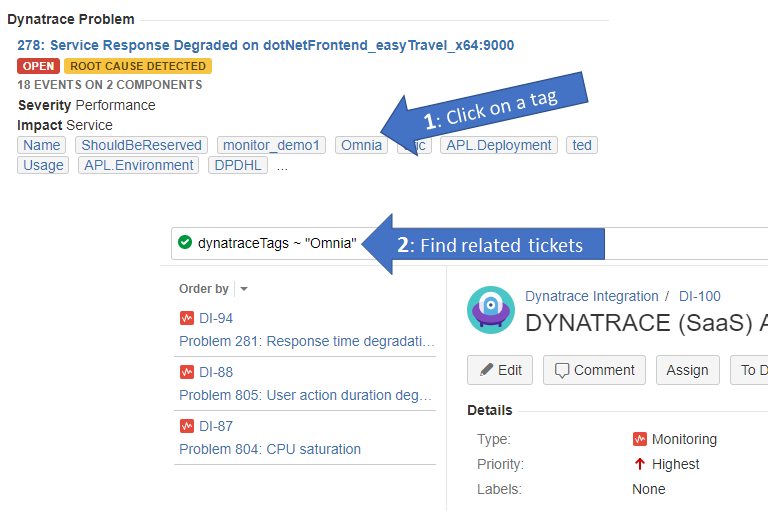Open issue DI-94 link
This screenshot has height=511, width=768.
click(216, 318)
